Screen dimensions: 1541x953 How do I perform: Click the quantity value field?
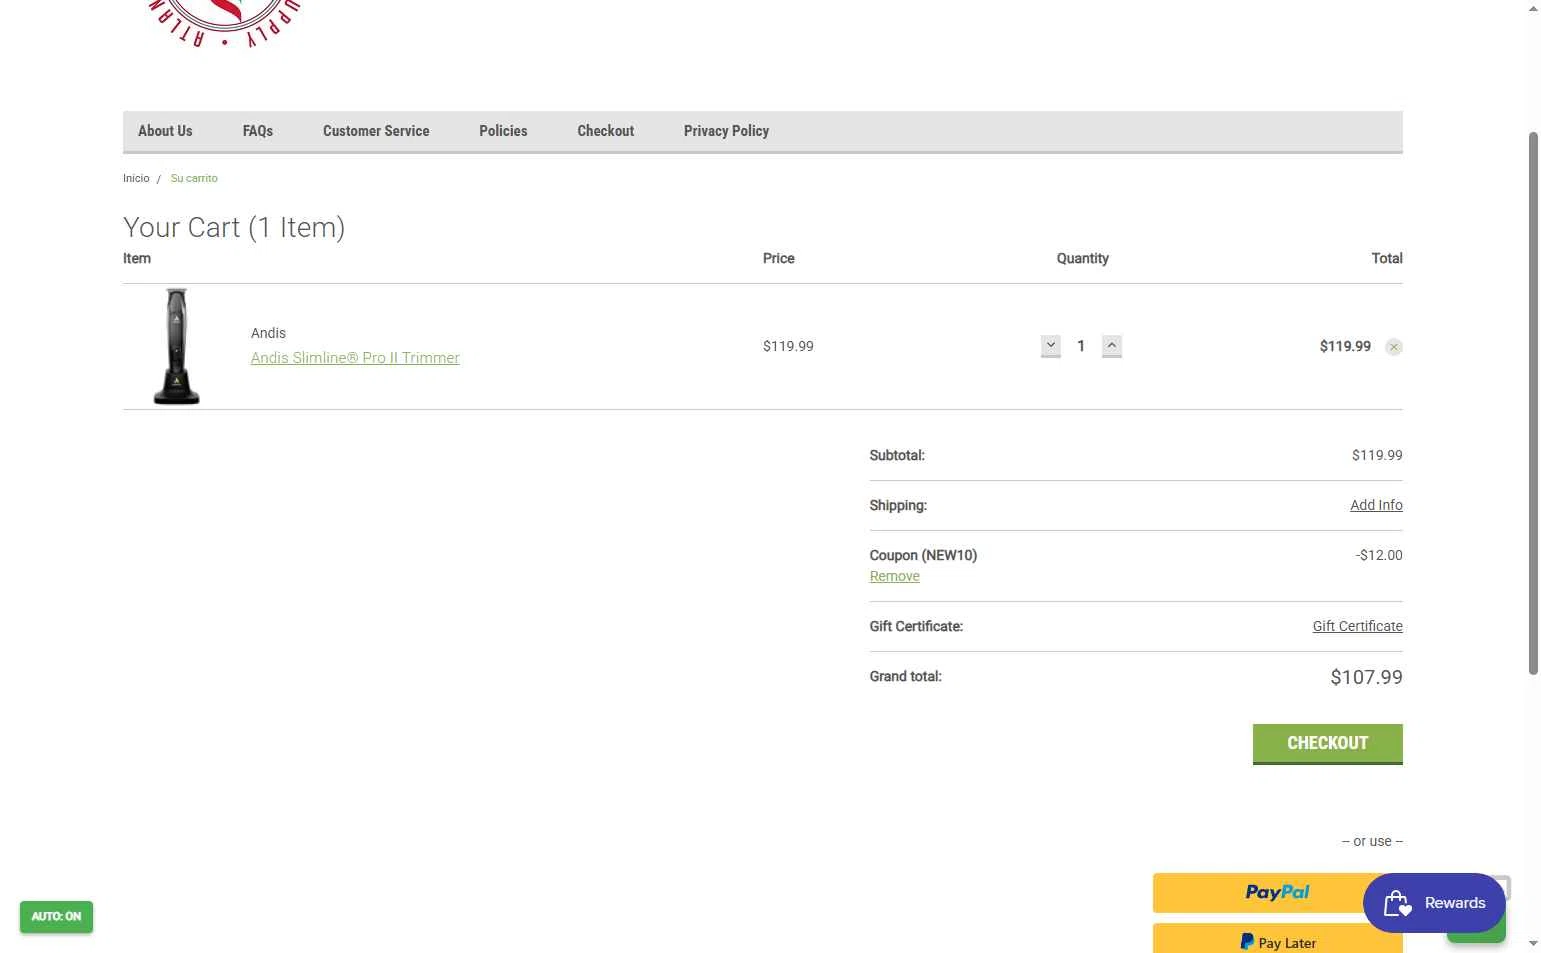pos(1081,346)
